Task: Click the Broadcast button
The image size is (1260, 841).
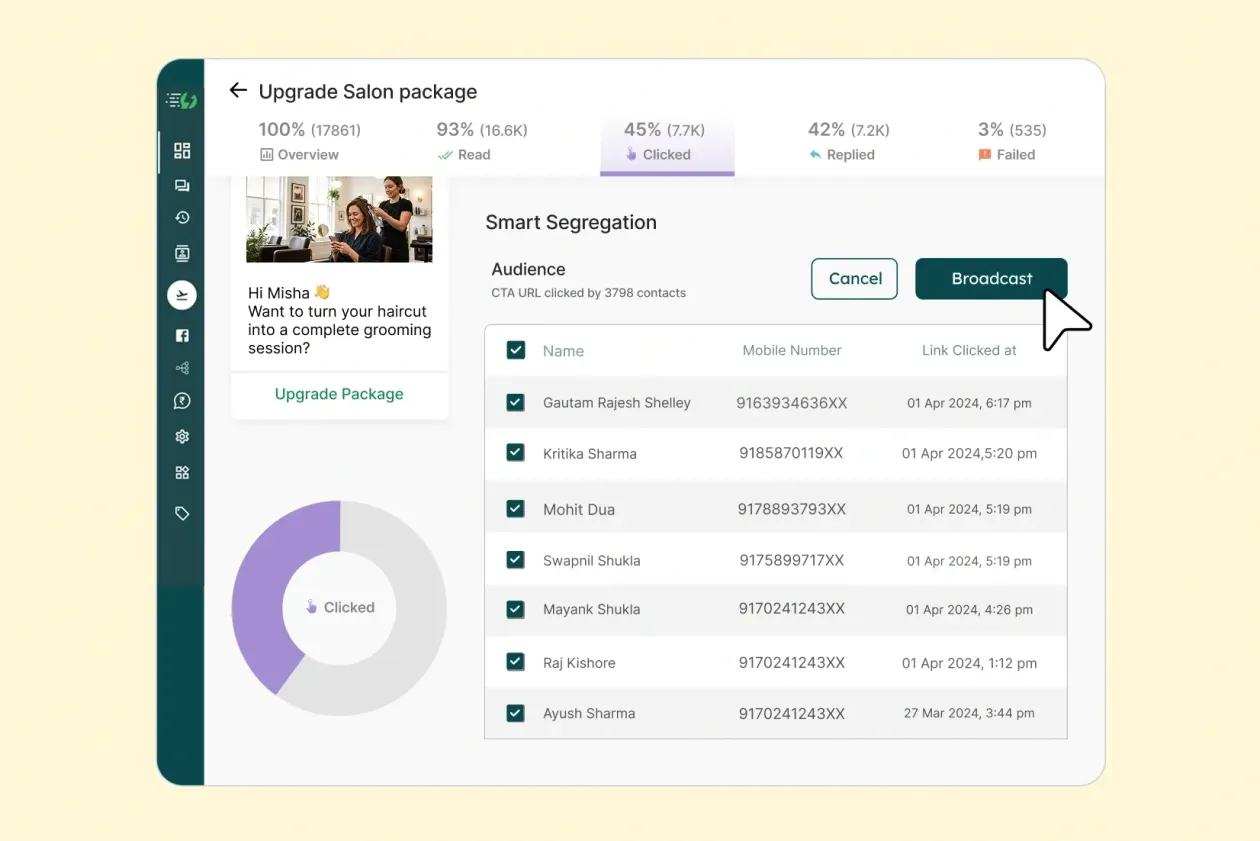Action: 991,279
